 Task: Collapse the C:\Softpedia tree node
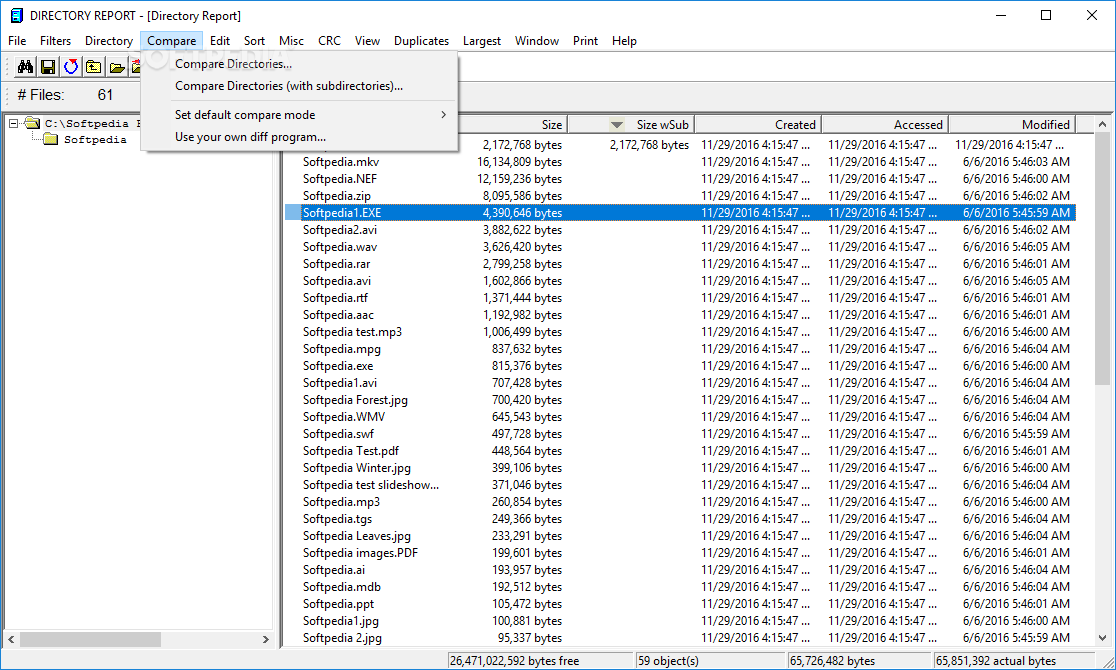(x=13, y=123)
